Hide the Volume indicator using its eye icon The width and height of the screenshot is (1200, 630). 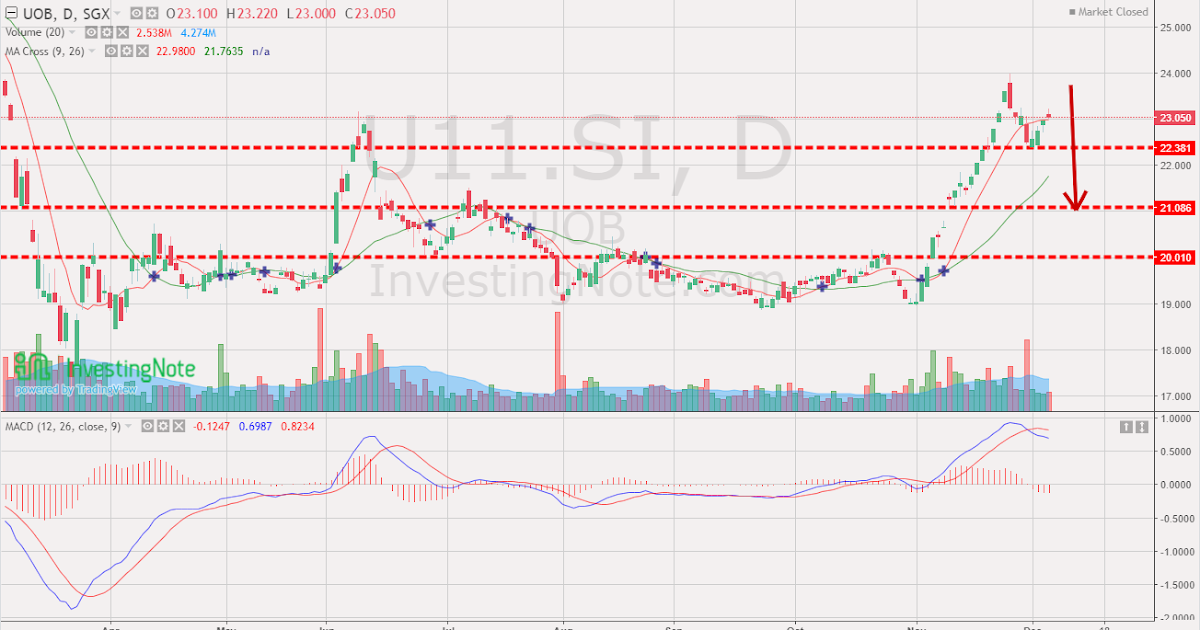point(91,32)
